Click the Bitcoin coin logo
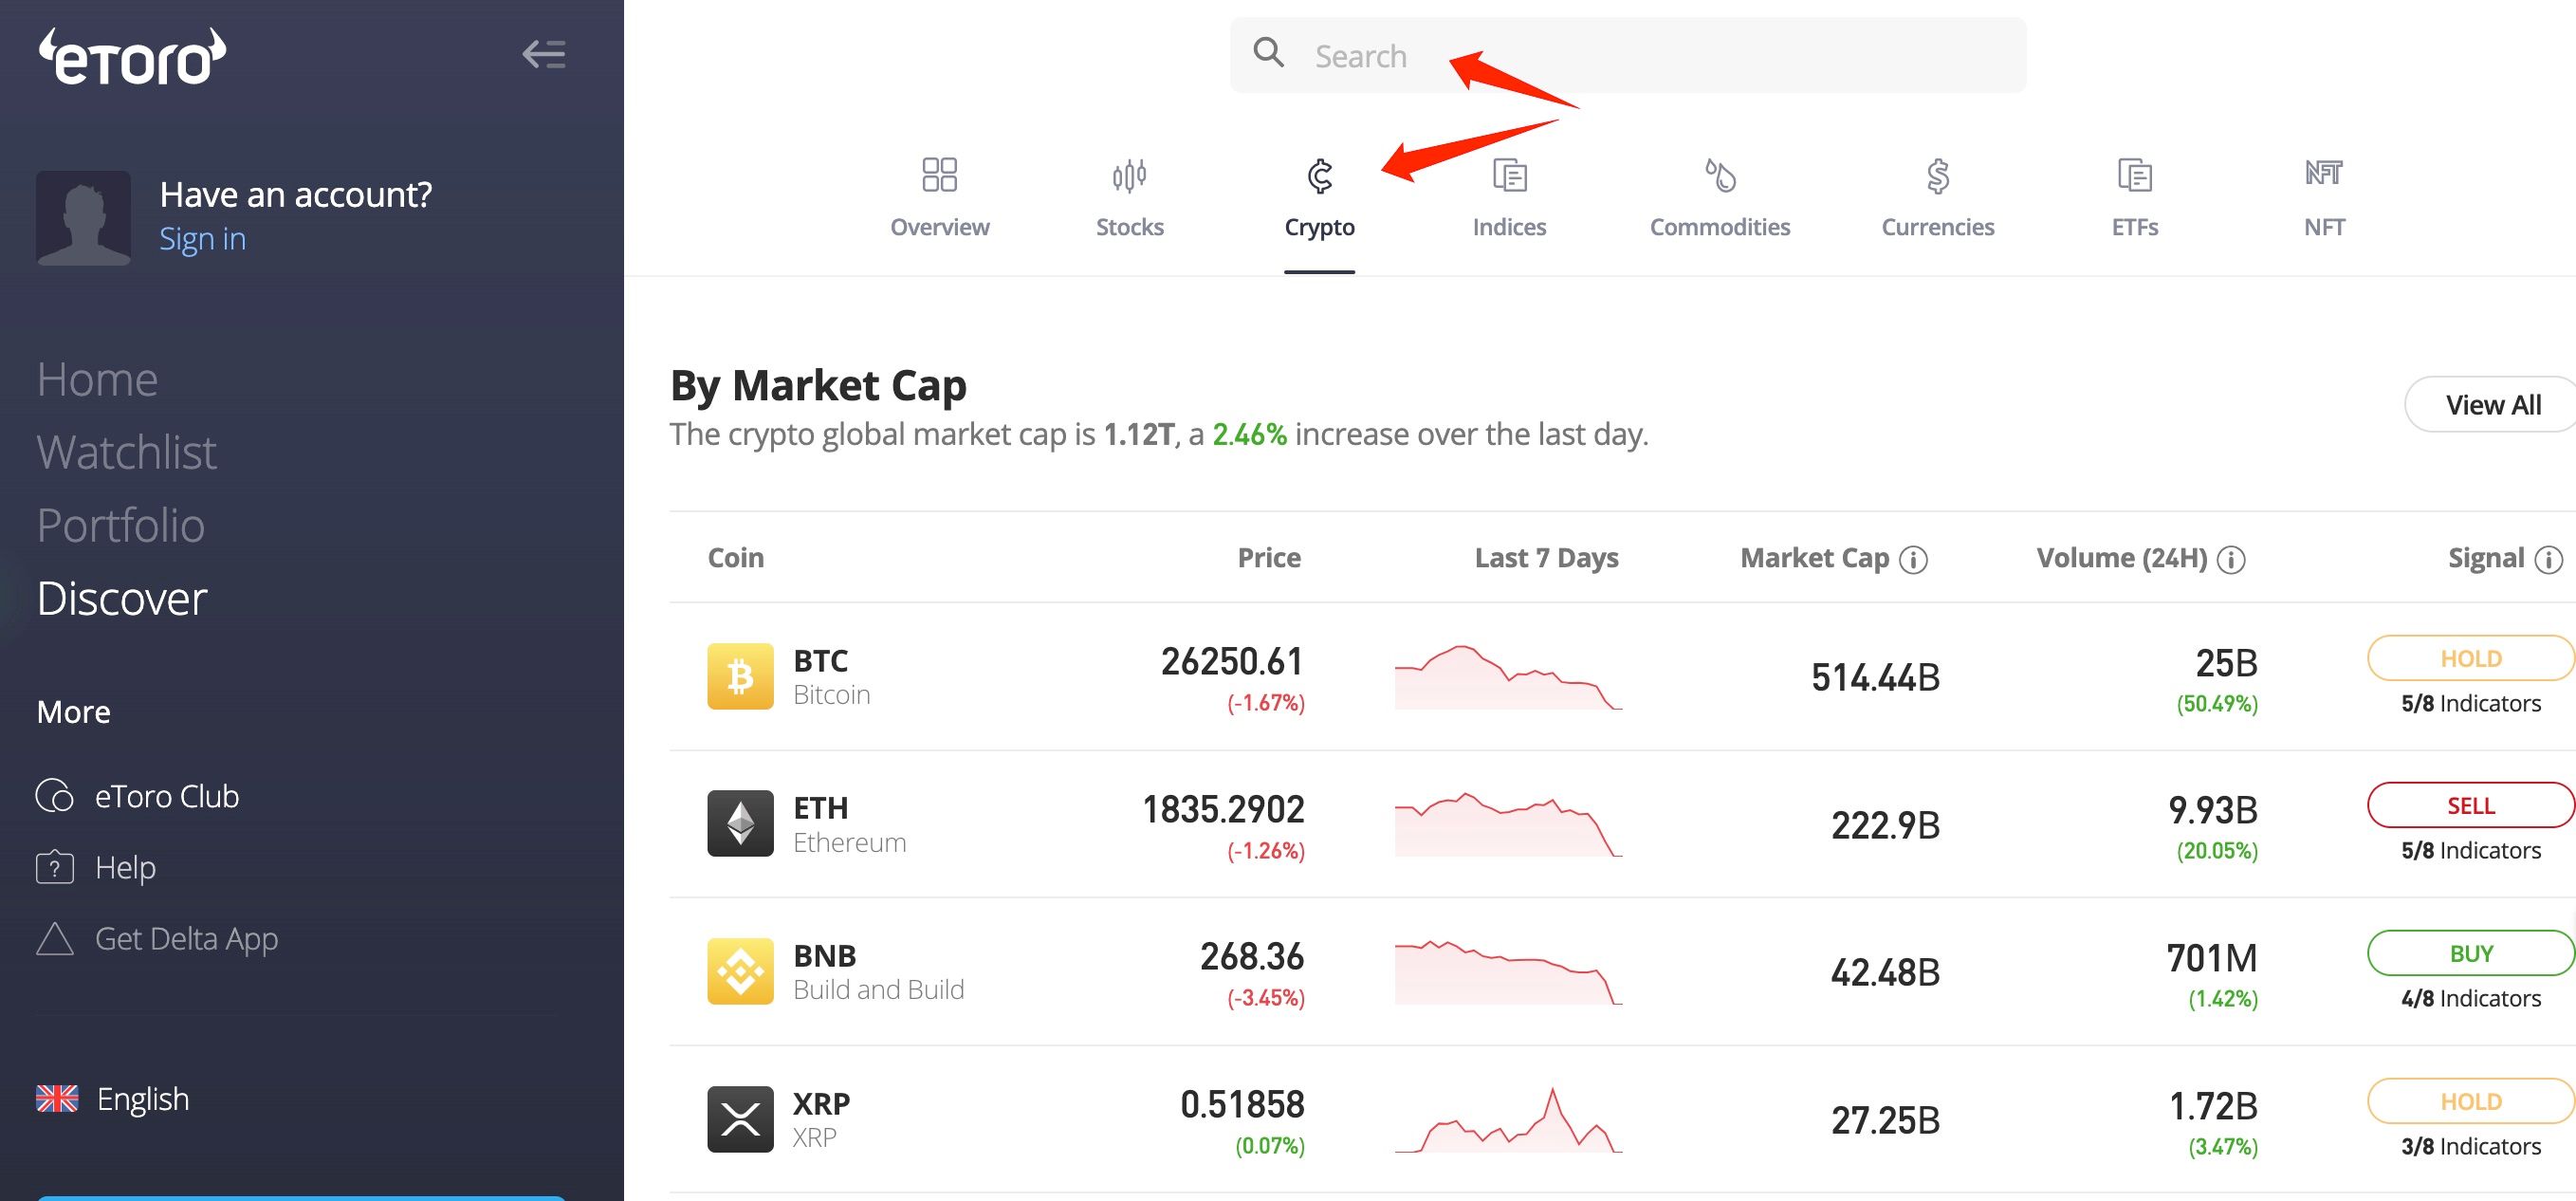Image resolution: width=2576 pixels, height=1201 pixels. tap(741, 677)
